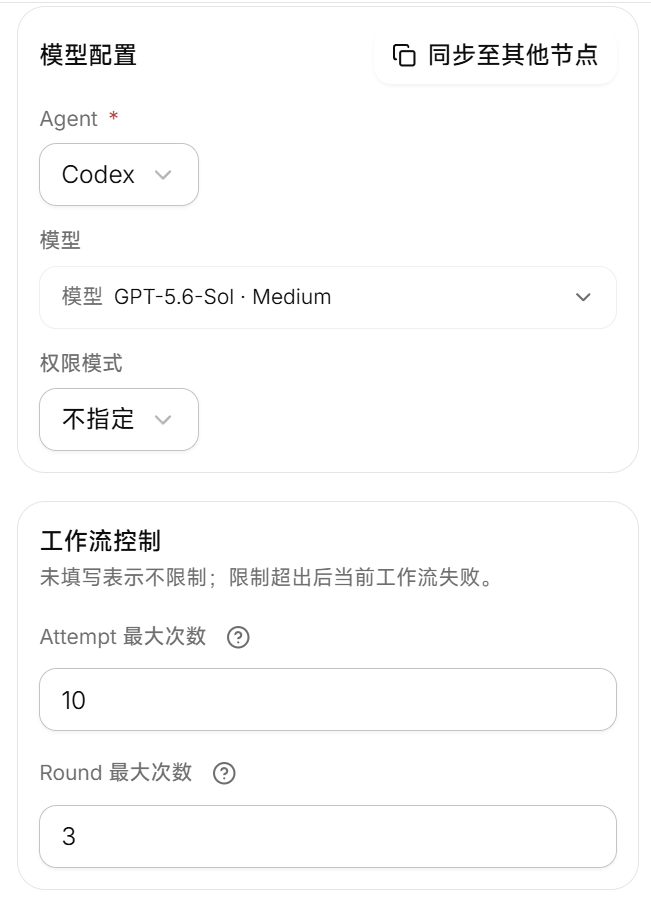Viewport: 651px width, 901px height.
Task: Open the 不指定 permission mode dropdown
Action: (x=119, y=419)
